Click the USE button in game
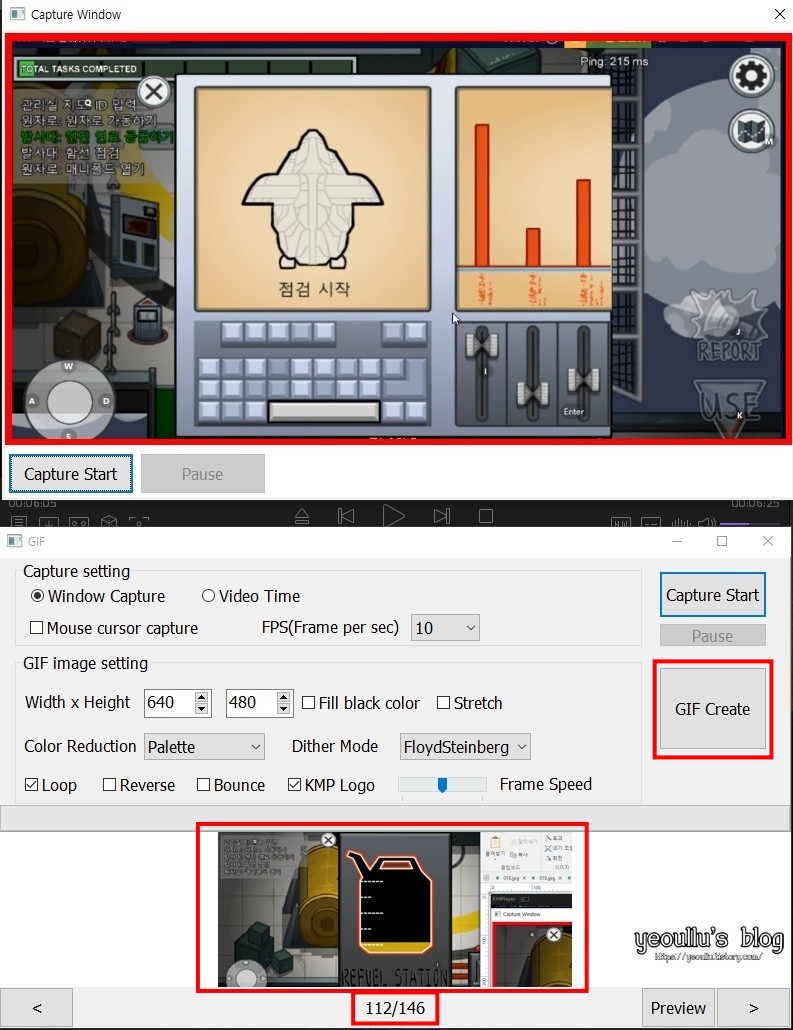This screenshot has width=793, height=1030. [x=729, y=407]
